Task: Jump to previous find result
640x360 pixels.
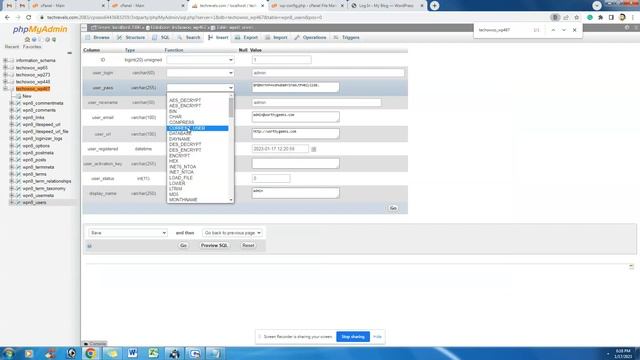Action: (x=553, y=30)
